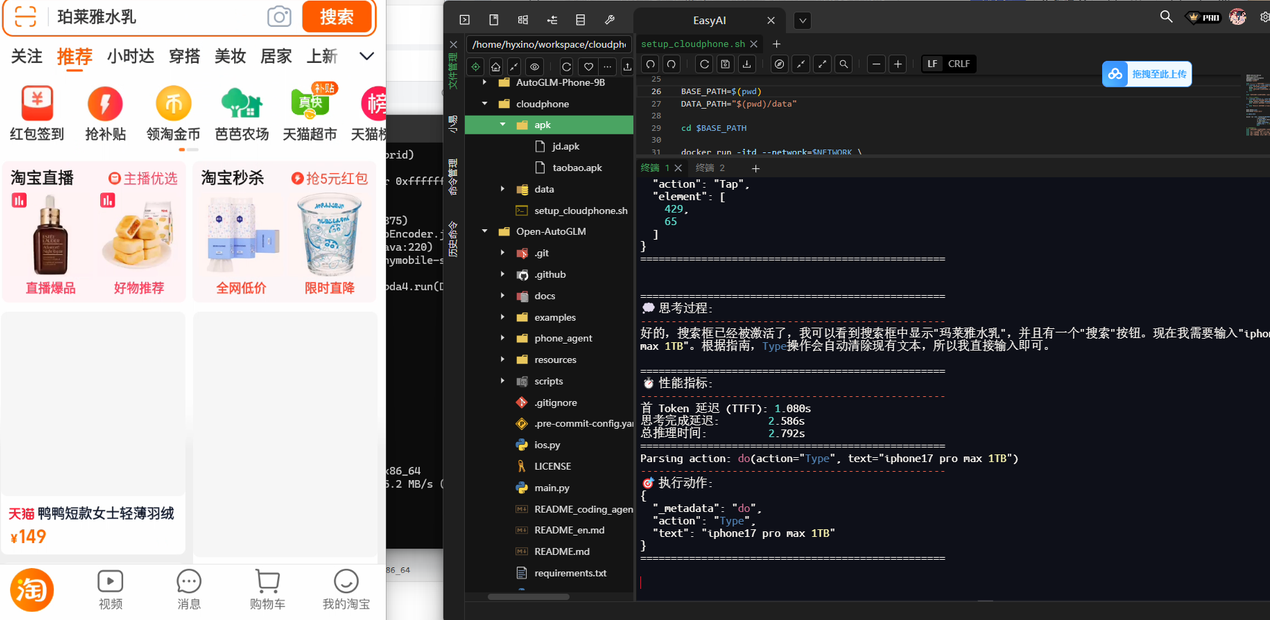Screen dimensions: 1270x620
Task: Click the 拖拽至此上传 upload button
Action: pos(1147,74)
